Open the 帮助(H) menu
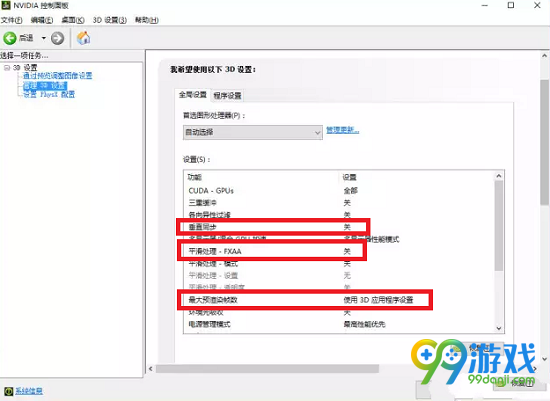Viewport: 550px width, 401px height. pyautogui.click(x=147, y=20)
